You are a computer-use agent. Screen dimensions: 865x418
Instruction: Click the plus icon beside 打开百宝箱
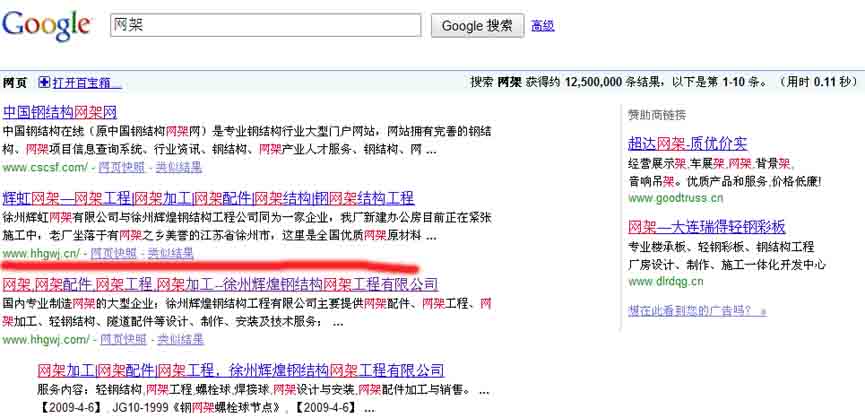44,83
